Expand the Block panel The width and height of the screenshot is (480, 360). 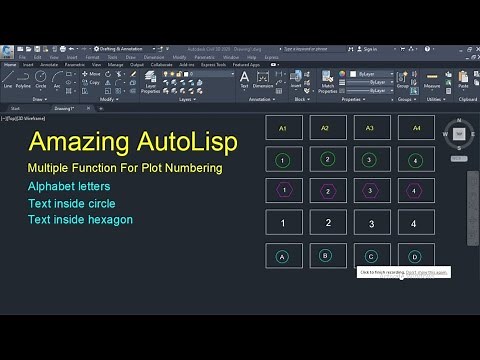tap(302, 99)
